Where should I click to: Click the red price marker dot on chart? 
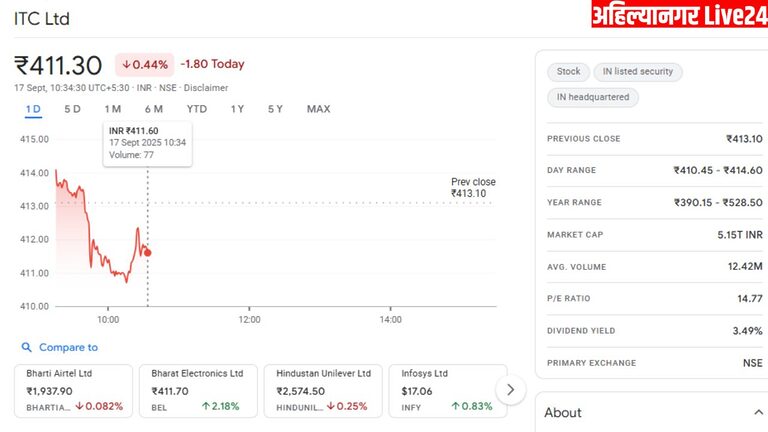[x=148, y=252]
